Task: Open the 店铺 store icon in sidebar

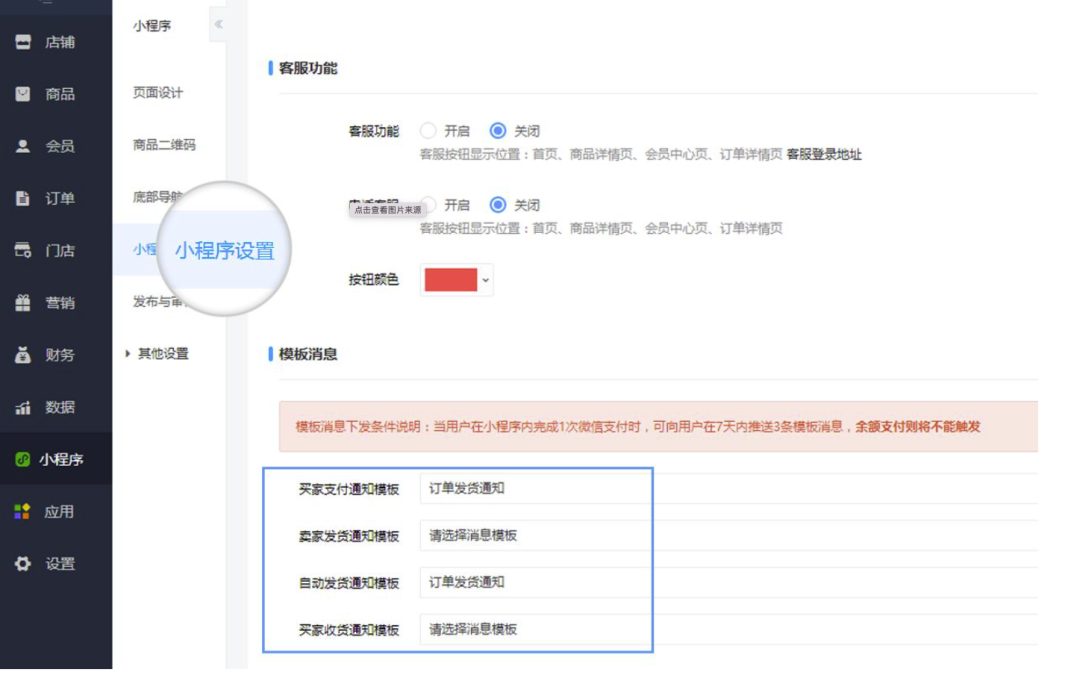Action: pyautogui.click(x=23, y=42)
